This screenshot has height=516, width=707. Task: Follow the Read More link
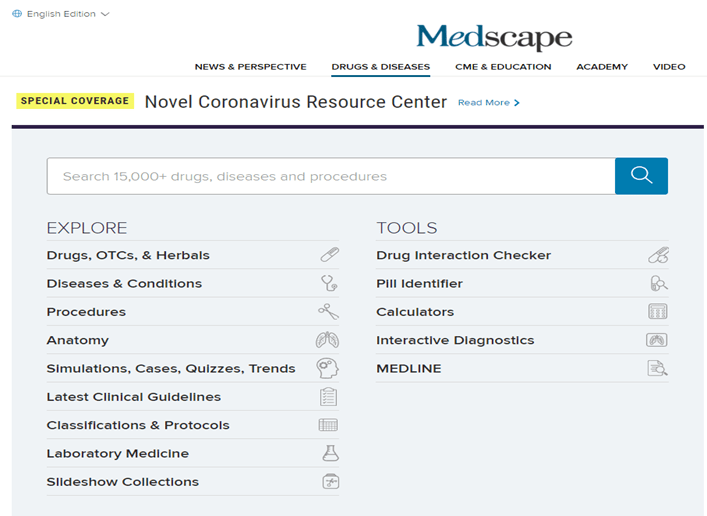point(489,103)
